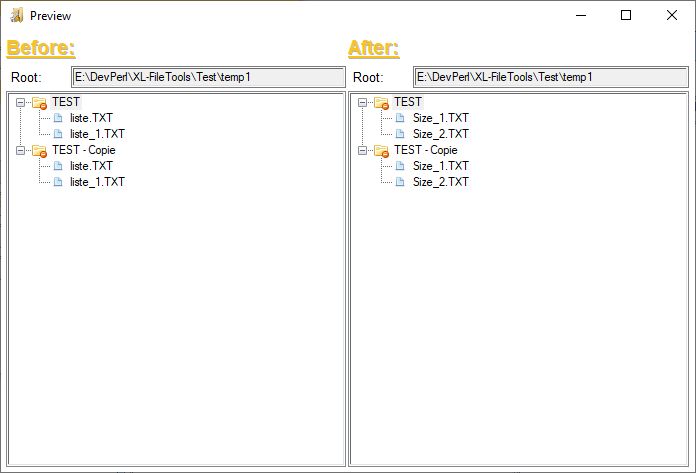
Task: Click the After Root path field
Action: coord(551,77)
